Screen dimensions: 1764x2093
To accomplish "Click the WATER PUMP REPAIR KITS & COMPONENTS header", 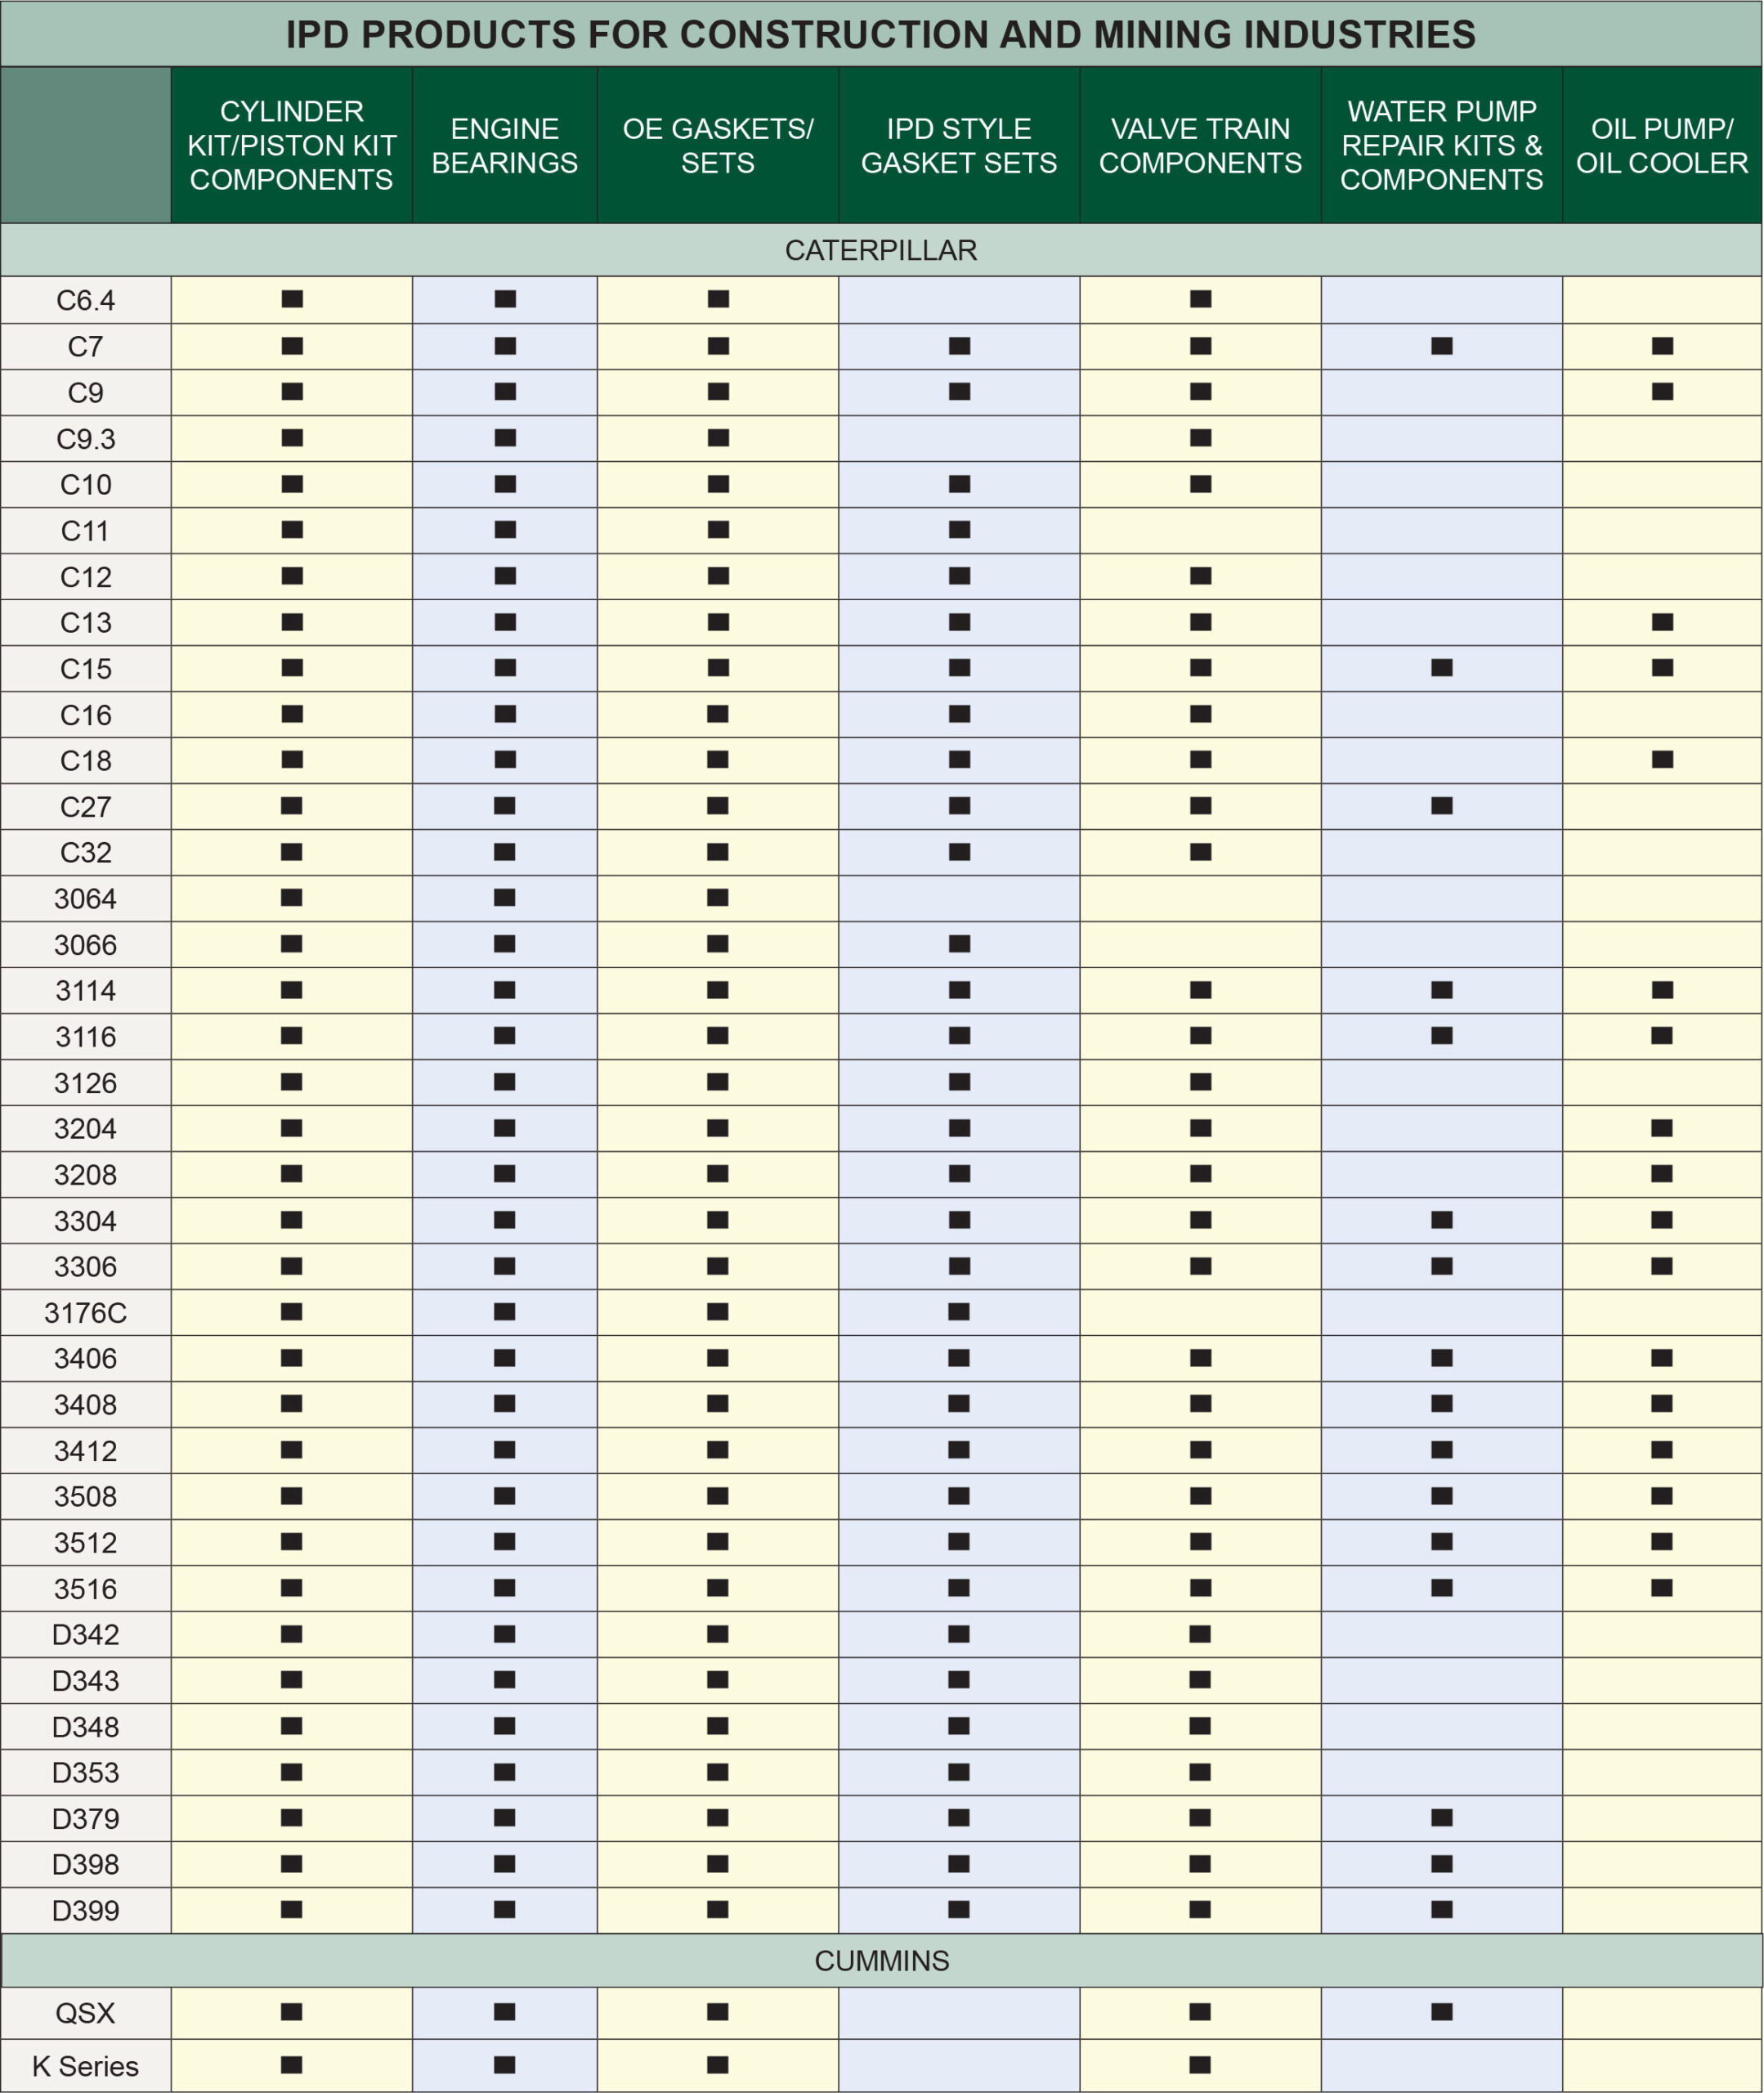I will (1441, 145).
